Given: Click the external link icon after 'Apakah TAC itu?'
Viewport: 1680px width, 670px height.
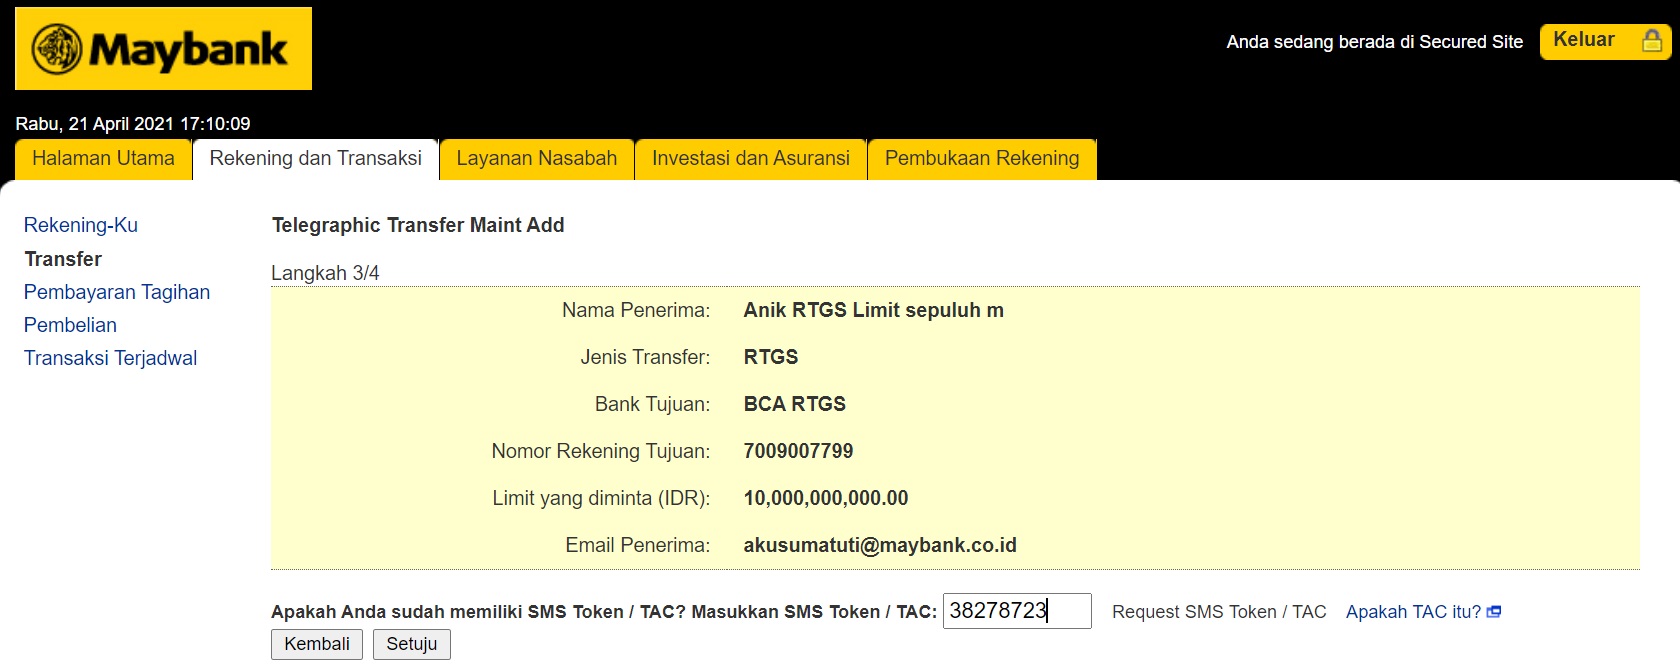Looking at the screenshot, I should tap(1494, 612).
